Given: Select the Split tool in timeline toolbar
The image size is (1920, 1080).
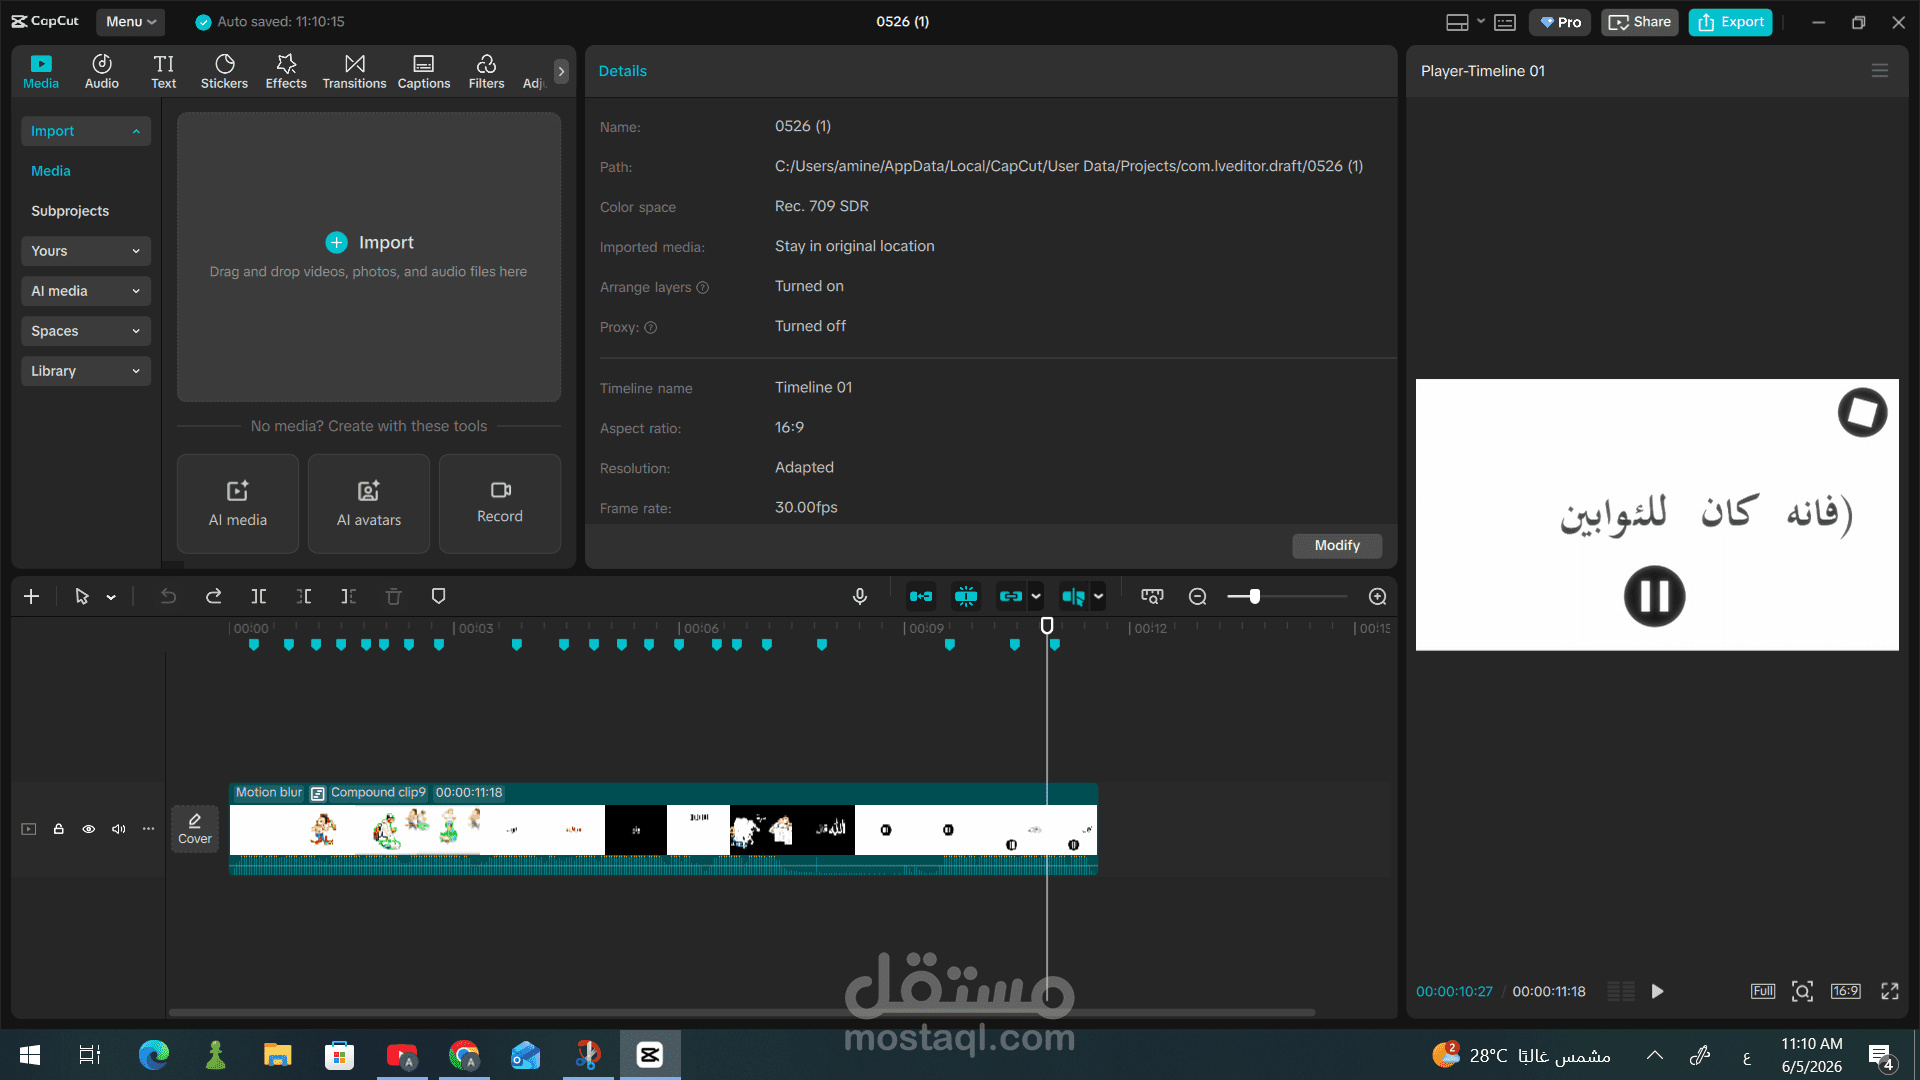Looking at the screenshot, I should 258,597.
